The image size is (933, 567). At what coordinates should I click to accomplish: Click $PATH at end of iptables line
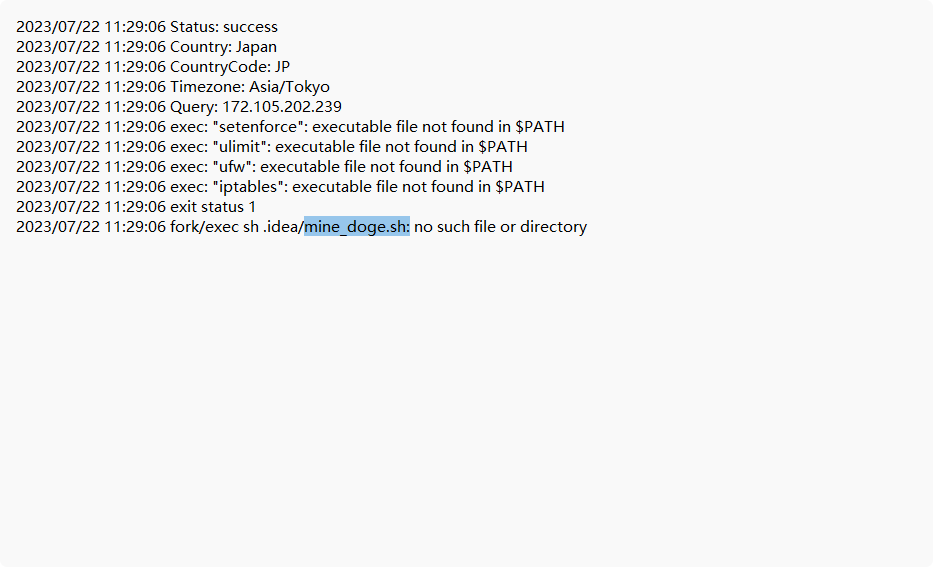pyautogui.click(x=520, y=187)
